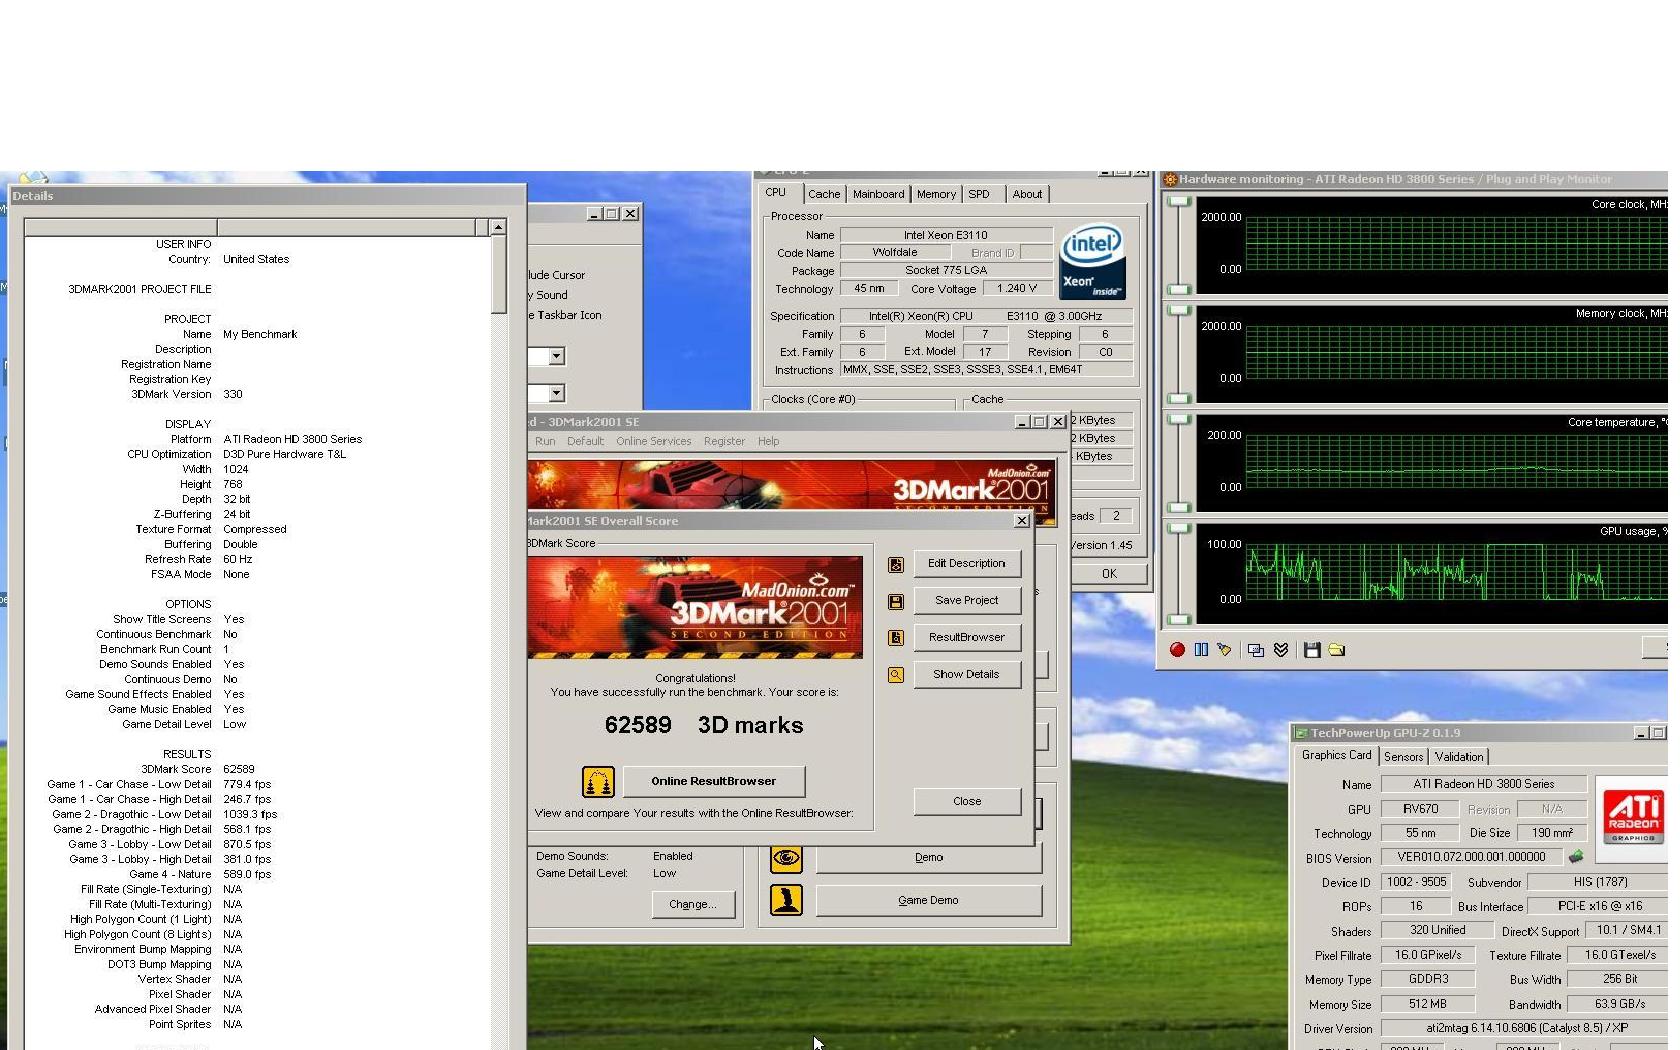The height and width of the screenshot is (1050, 1680).
Task: Click the ResultBrowser document icon
Action: [896, 638]
